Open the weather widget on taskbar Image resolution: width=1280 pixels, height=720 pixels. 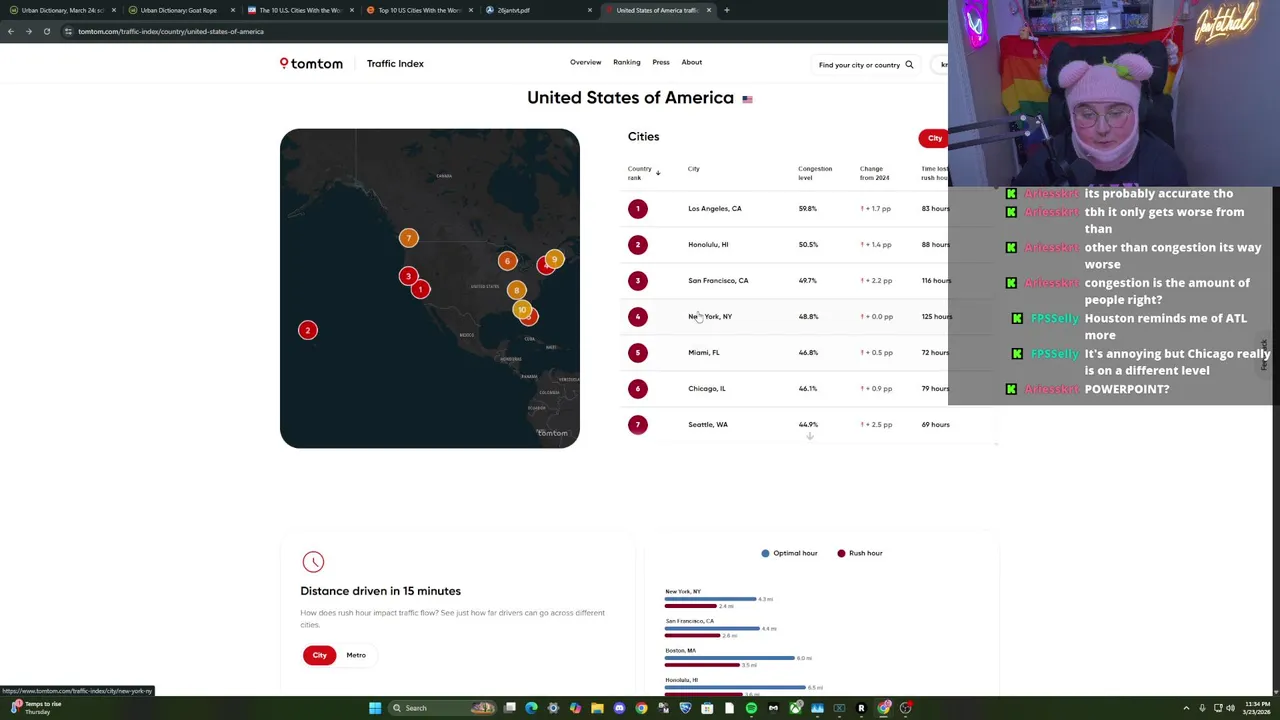click(x=36, y=708)
